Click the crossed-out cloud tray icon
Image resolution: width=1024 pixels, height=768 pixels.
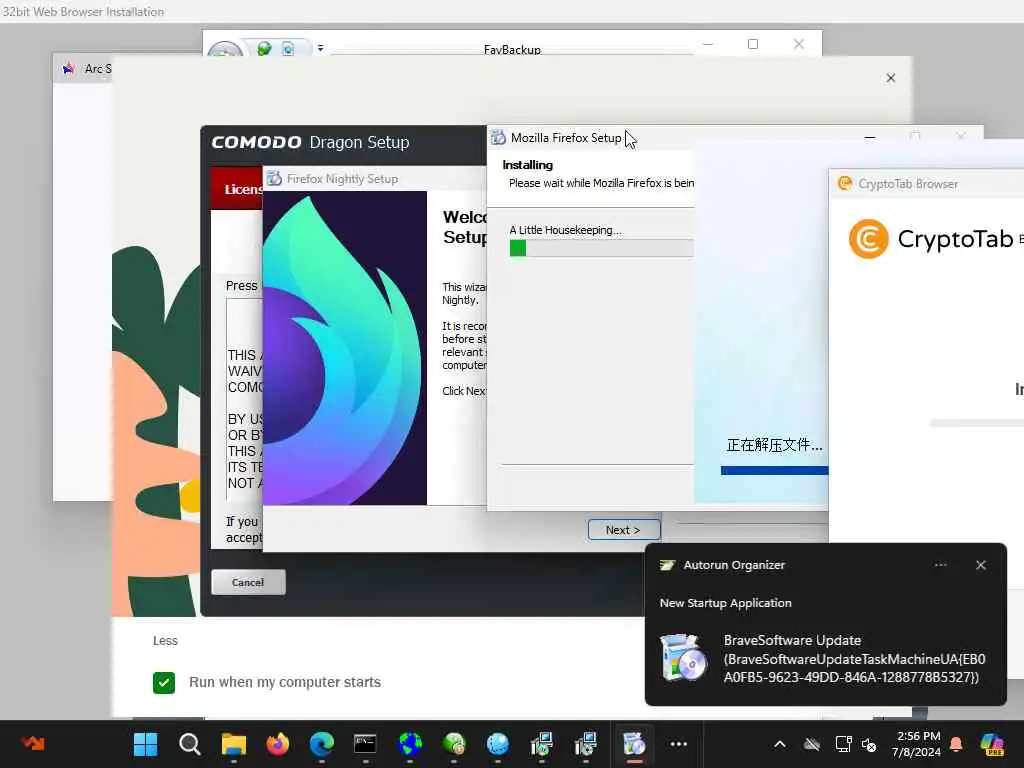pos(812,744)
